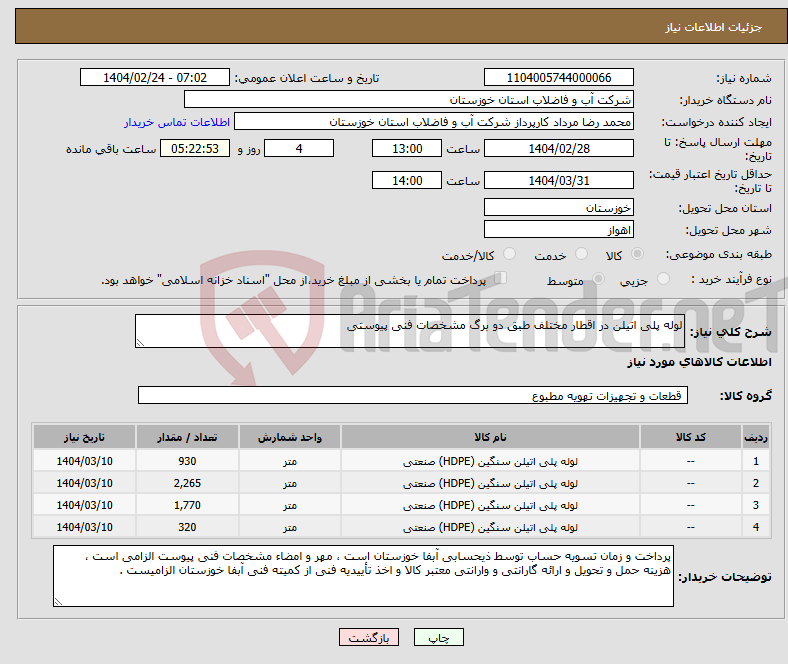Click the گروه کالا field
This screenshot has height=664, width=788.
[413, 396]
